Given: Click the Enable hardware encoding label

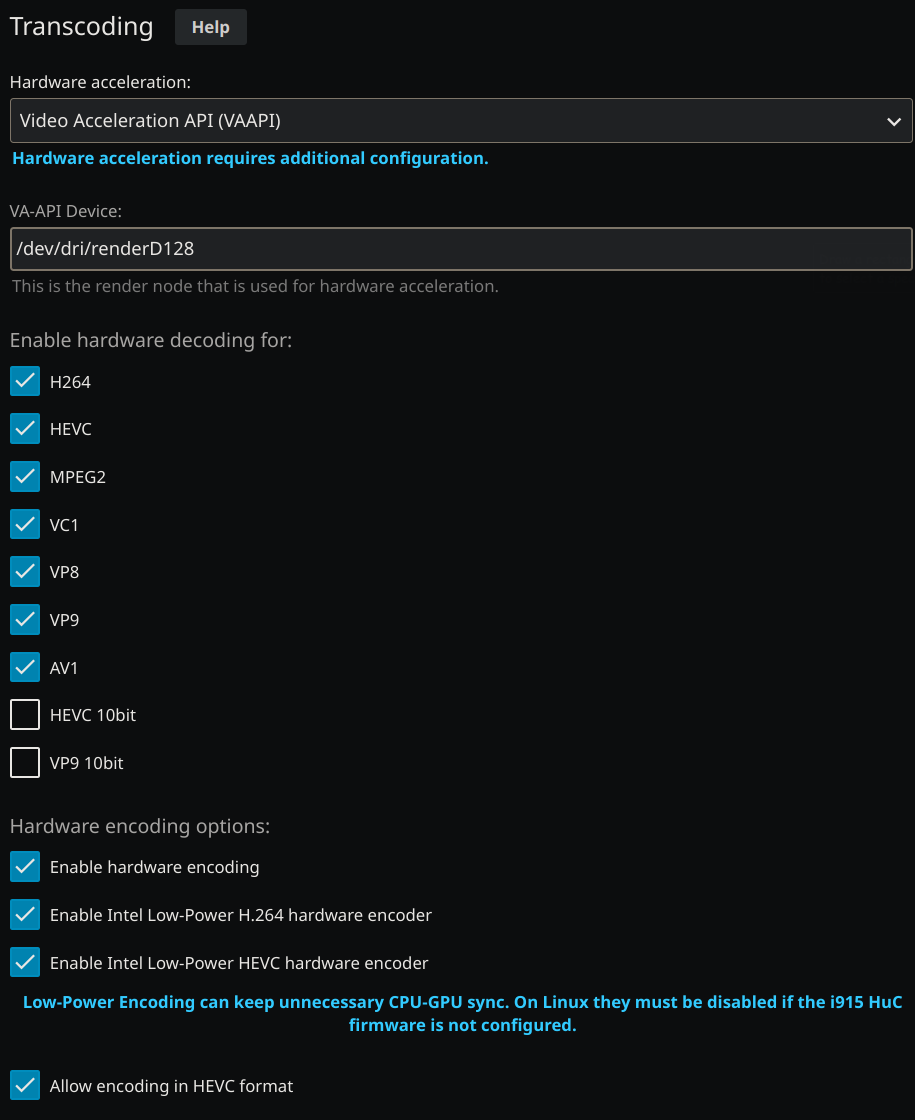Looking at the screenshot, I should (154, 867).
